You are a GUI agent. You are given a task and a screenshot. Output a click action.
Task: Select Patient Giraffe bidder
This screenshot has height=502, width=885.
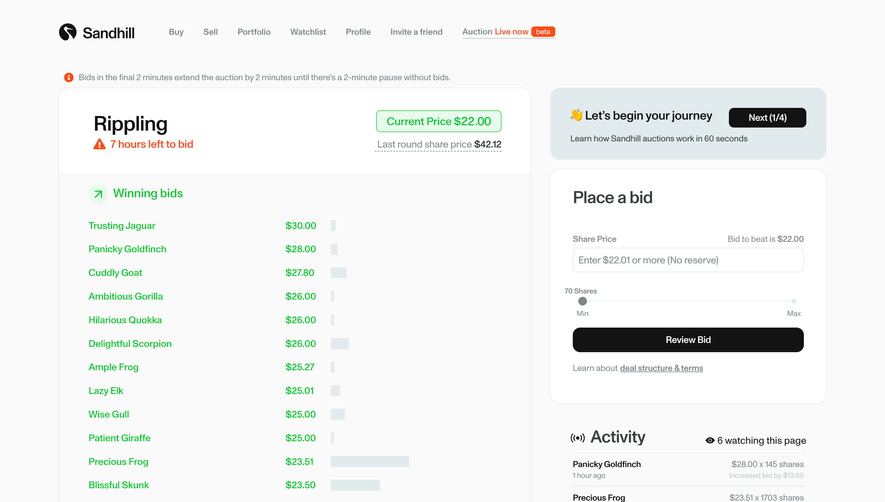point(120,438)
